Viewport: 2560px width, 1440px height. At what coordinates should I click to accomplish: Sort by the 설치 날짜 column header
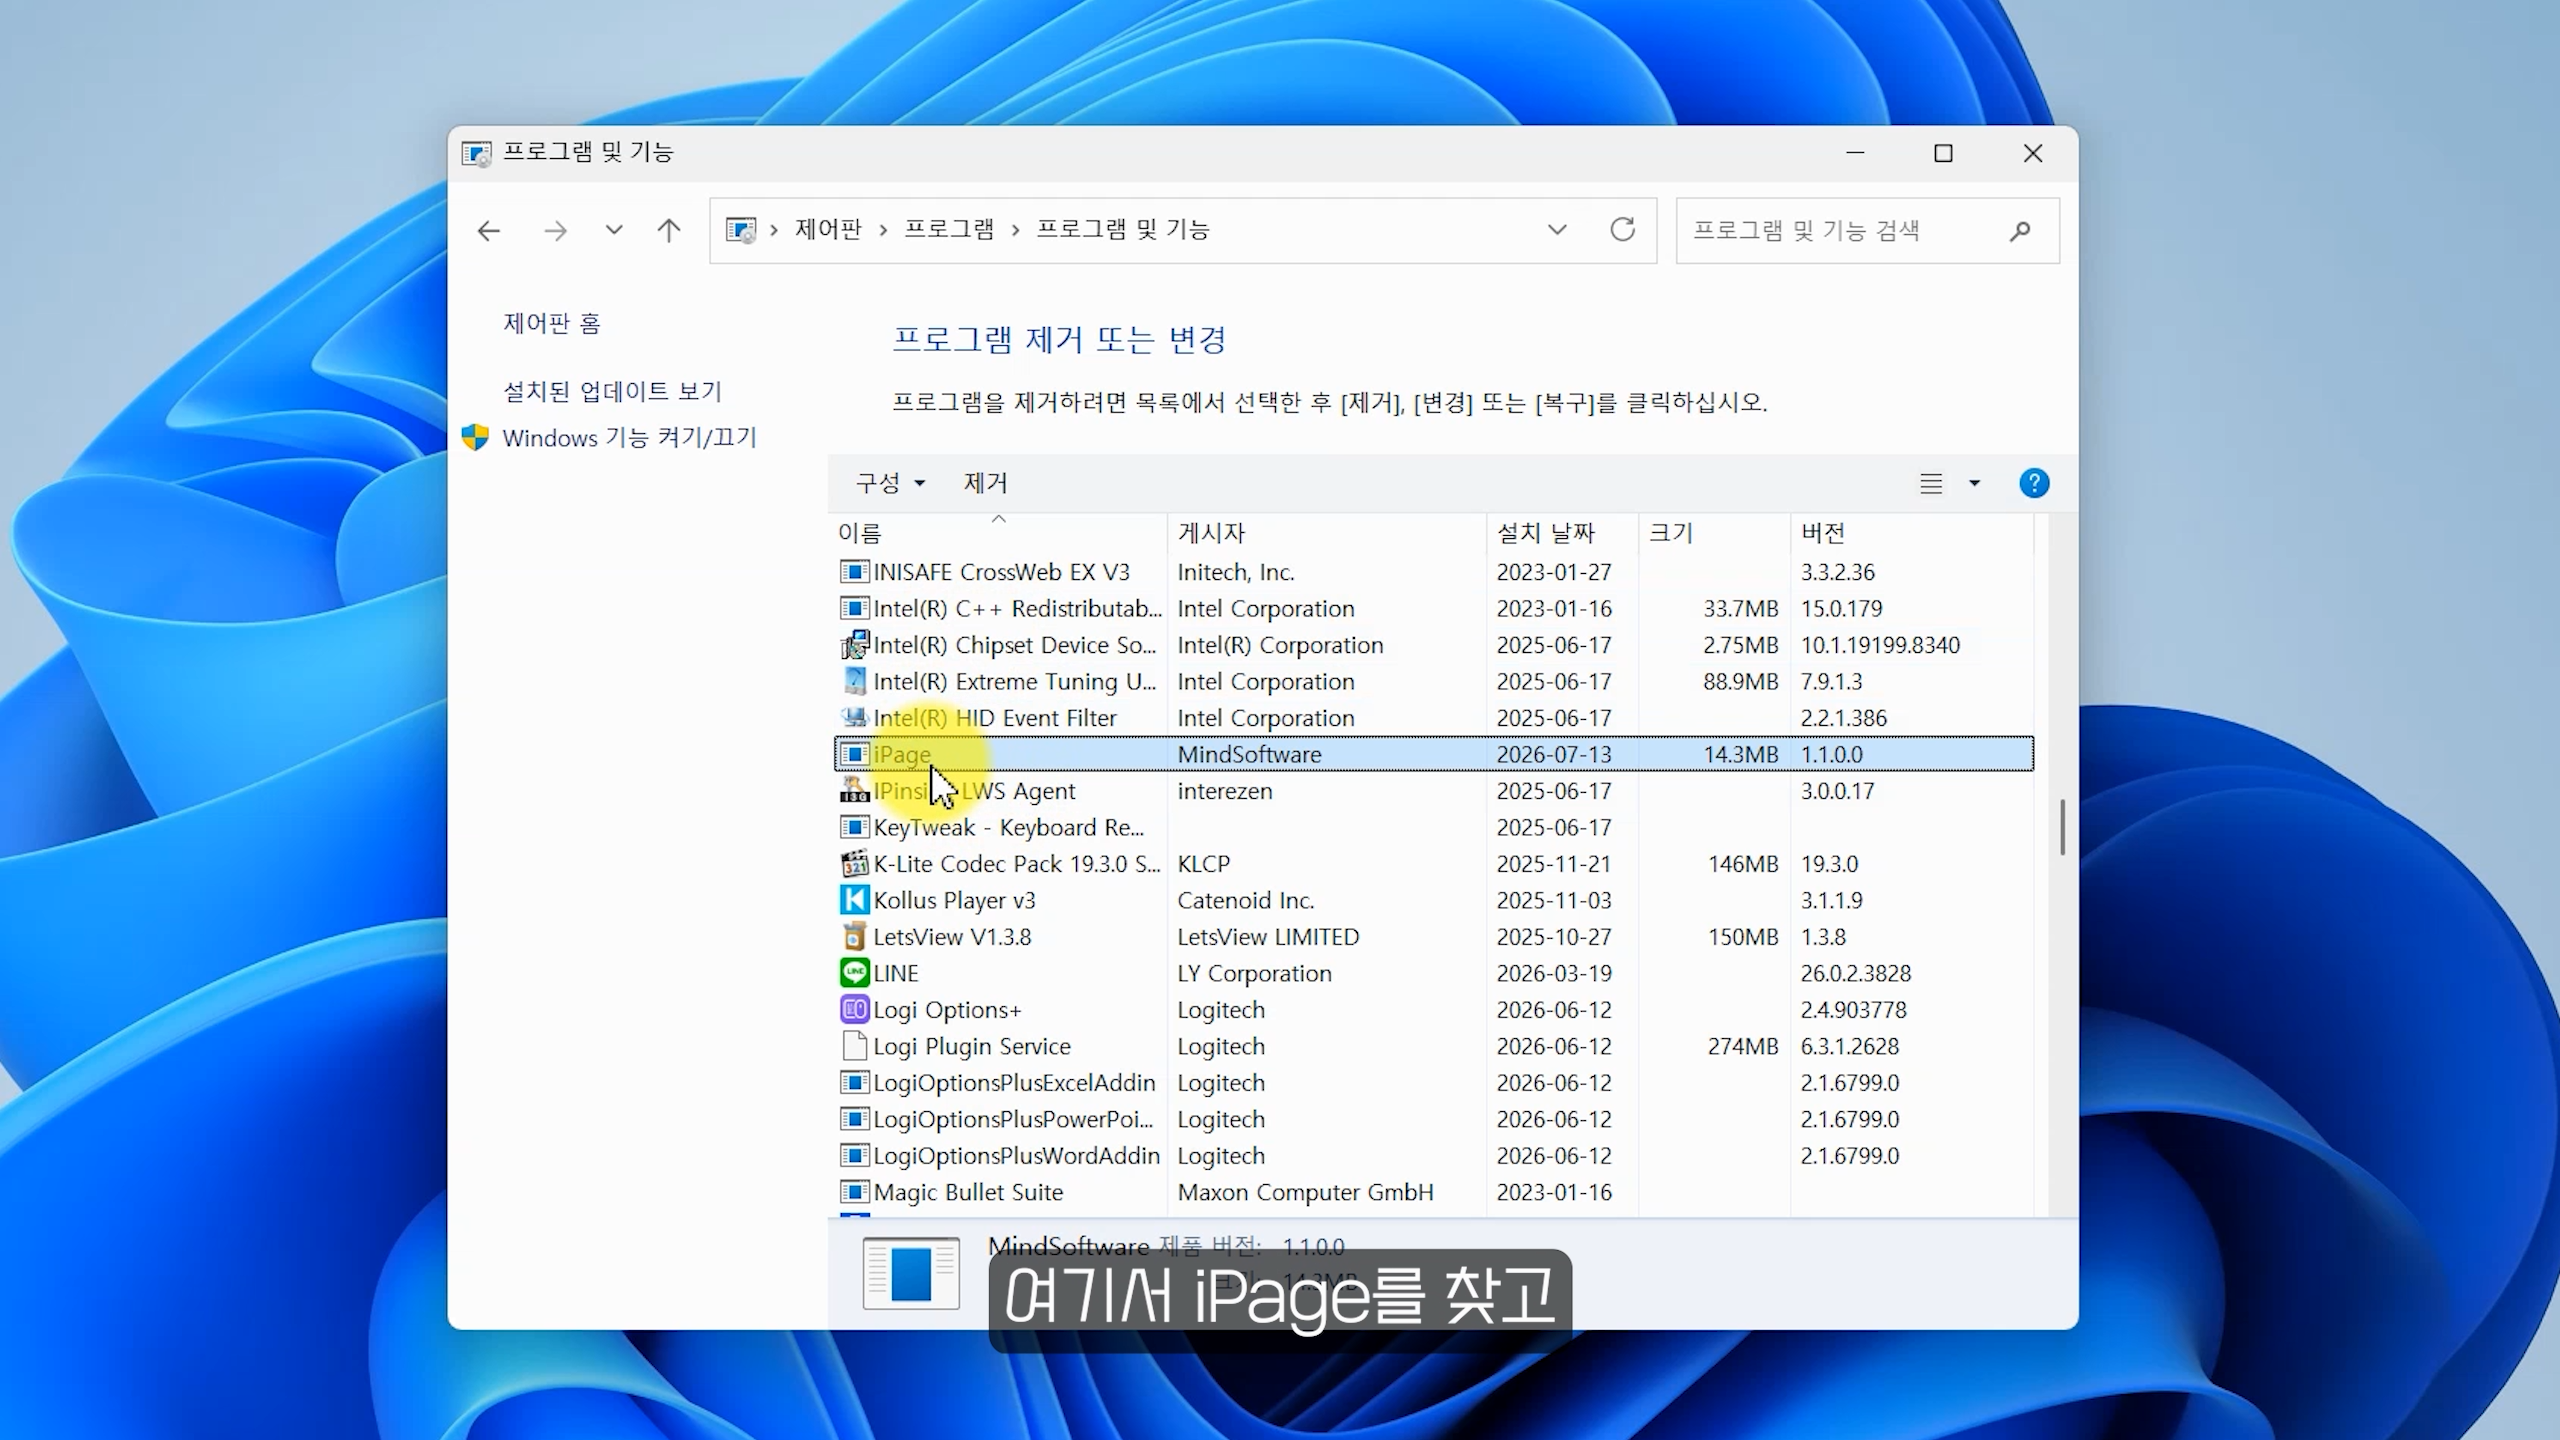pyautogui.click(x=1562, y=533)
